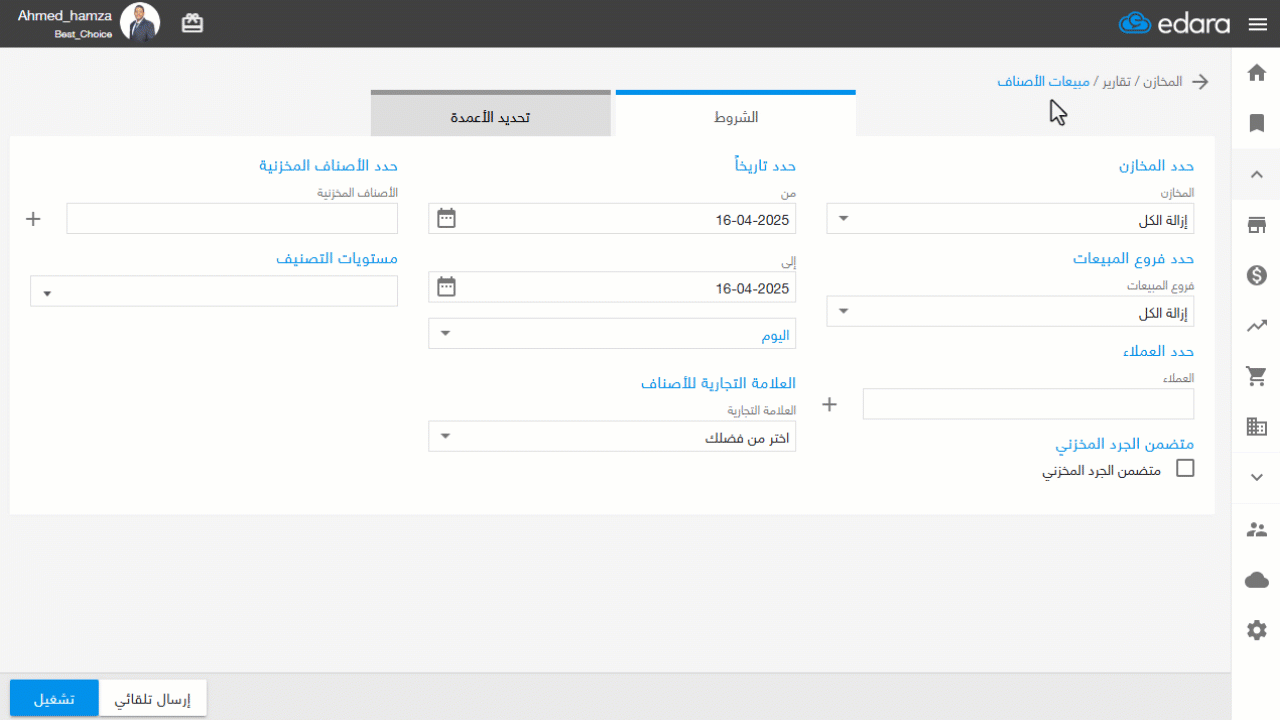Open calendar picker for the من date
Image resolution: width=1280 pixels, height=720 pixels.
446,218
